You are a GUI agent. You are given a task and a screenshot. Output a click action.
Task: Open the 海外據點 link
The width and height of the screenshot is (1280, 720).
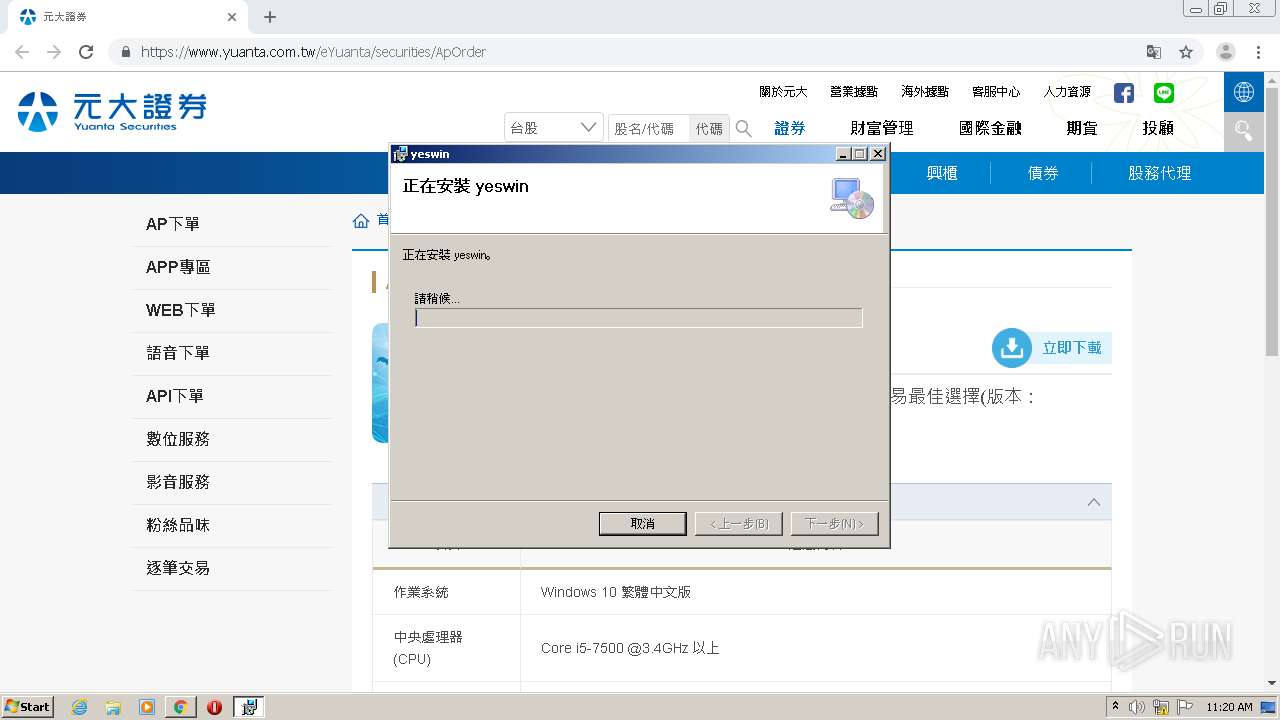tap(925, 92)
